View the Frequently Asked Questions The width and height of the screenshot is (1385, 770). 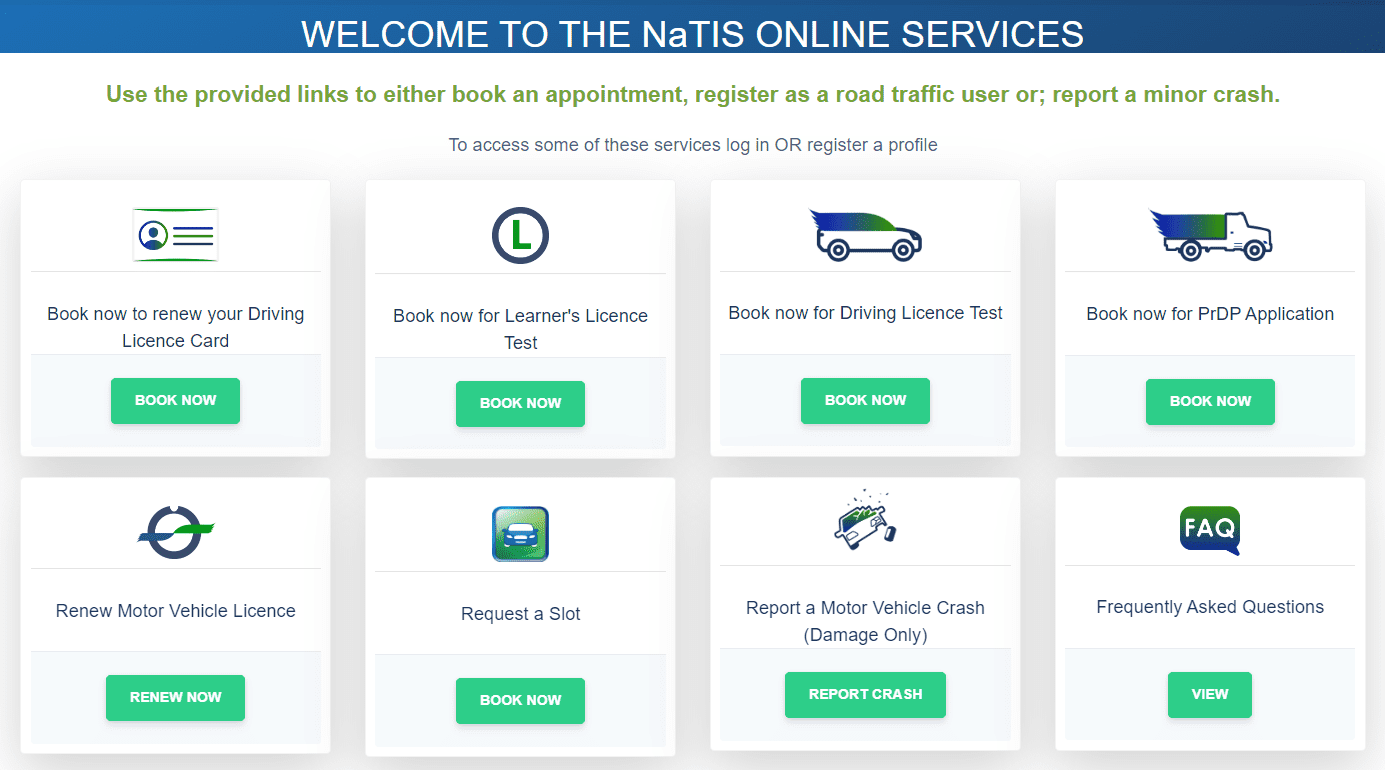pyautogui.click(x=1210, y=694)
